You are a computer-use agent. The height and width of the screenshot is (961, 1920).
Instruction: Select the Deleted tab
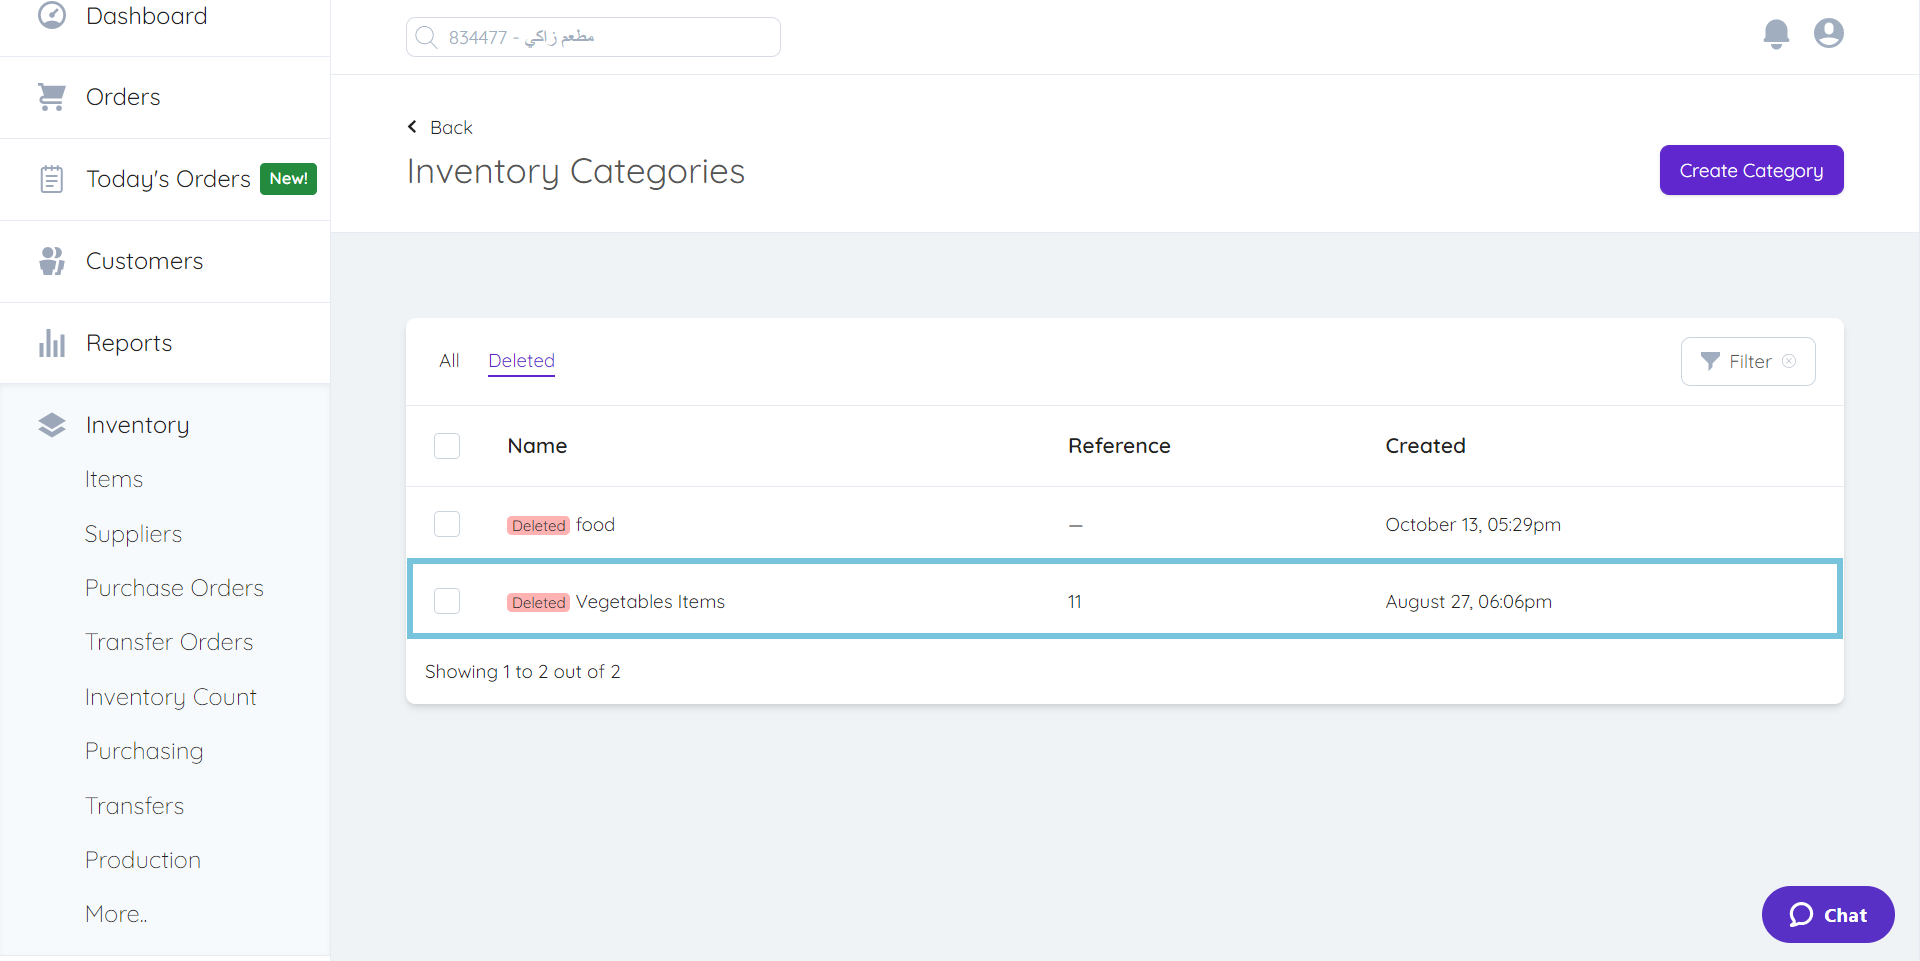click(521, 361)
